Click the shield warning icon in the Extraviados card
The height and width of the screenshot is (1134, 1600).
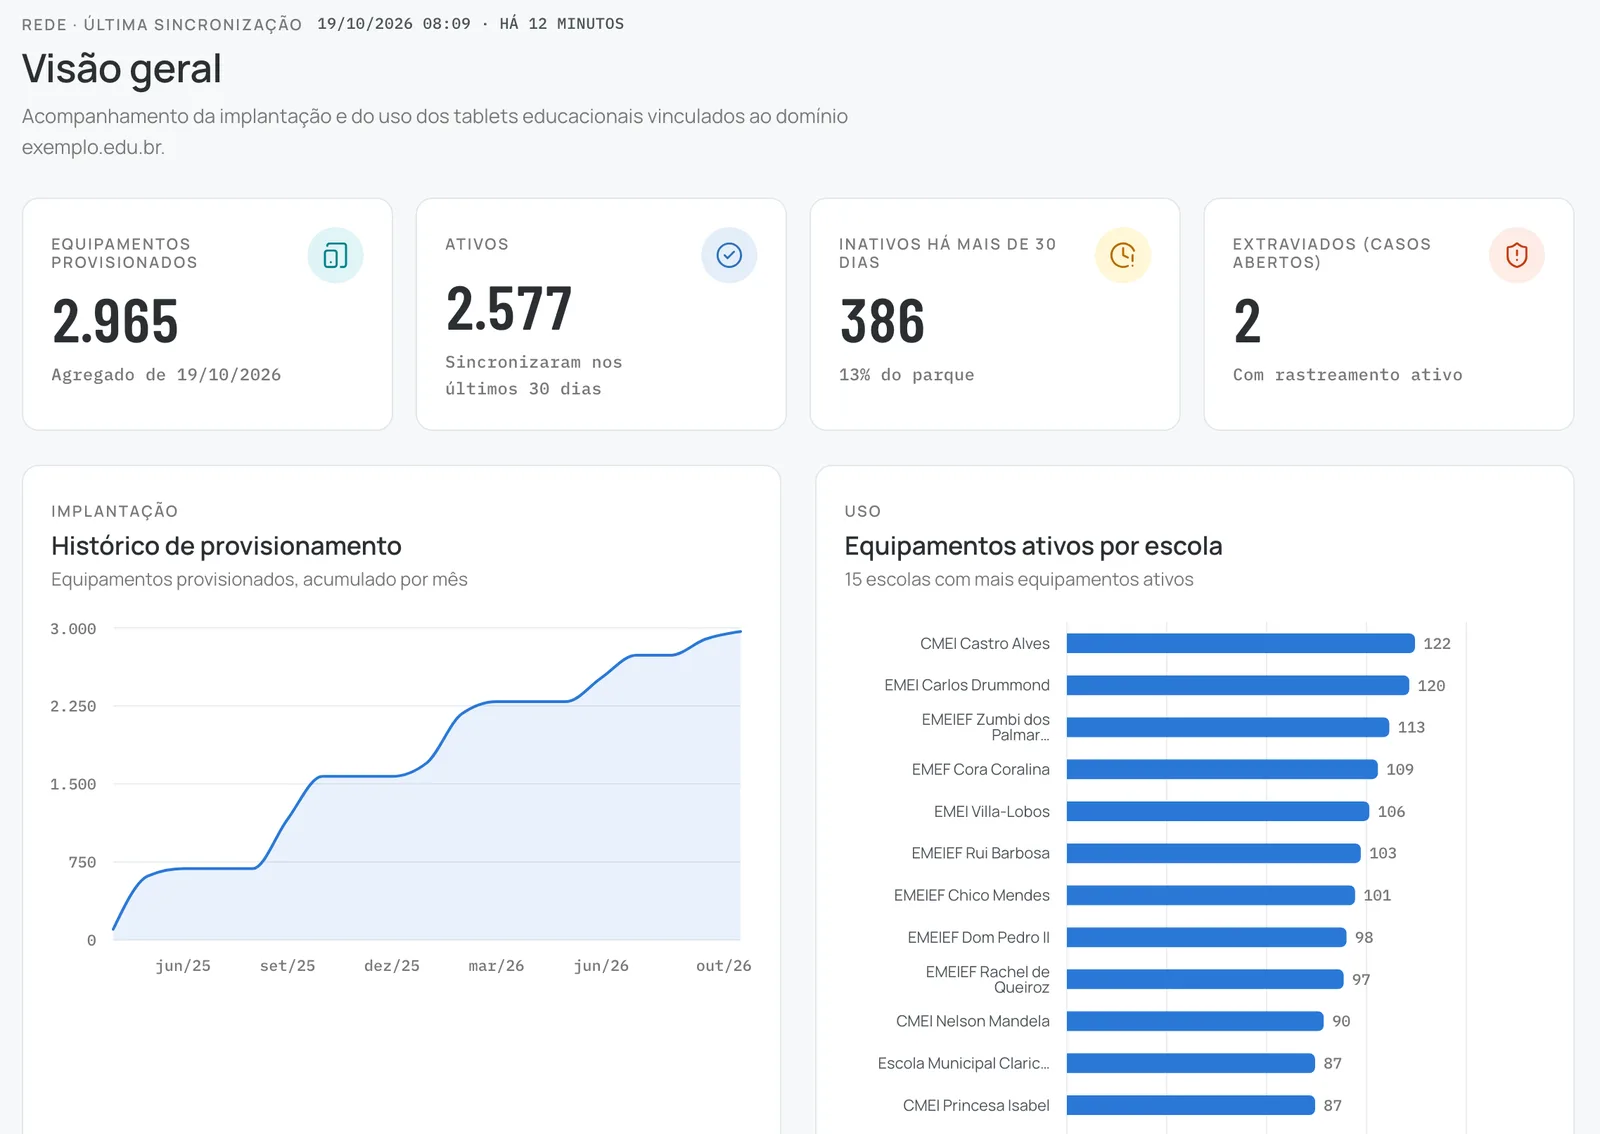[1517, 255]
